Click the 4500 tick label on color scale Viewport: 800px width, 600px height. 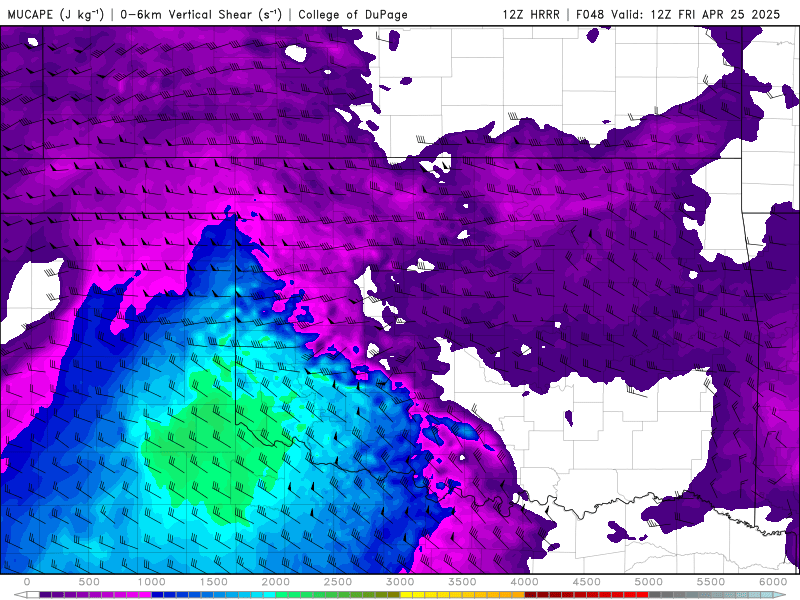click(x=587, y=582)
